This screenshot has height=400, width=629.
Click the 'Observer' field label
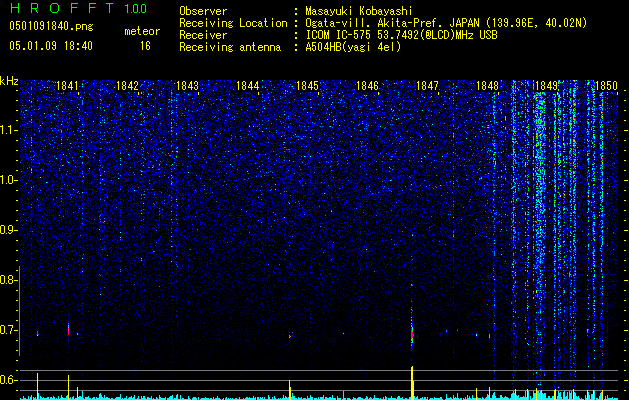click(203, 11)
